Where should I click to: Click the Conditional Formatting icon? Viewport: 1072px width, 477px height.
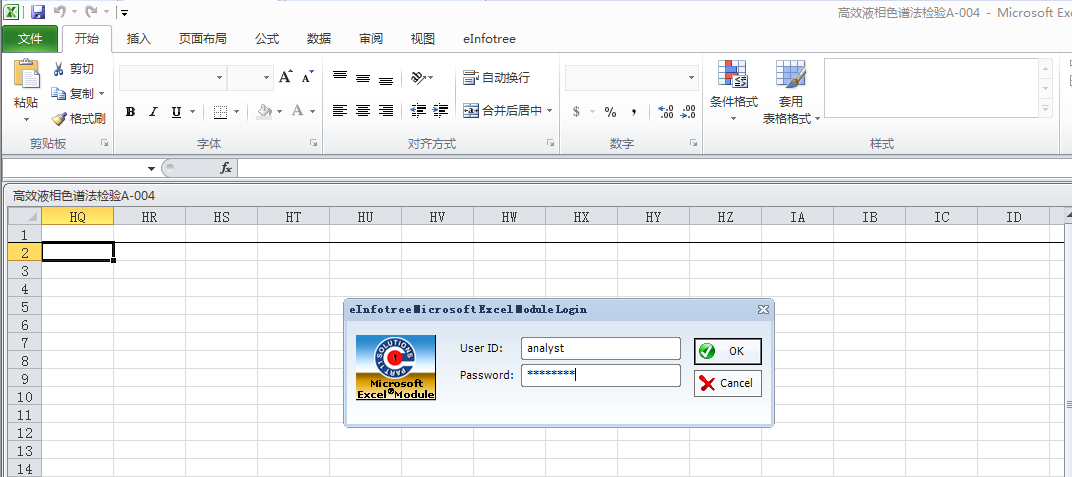733,76
